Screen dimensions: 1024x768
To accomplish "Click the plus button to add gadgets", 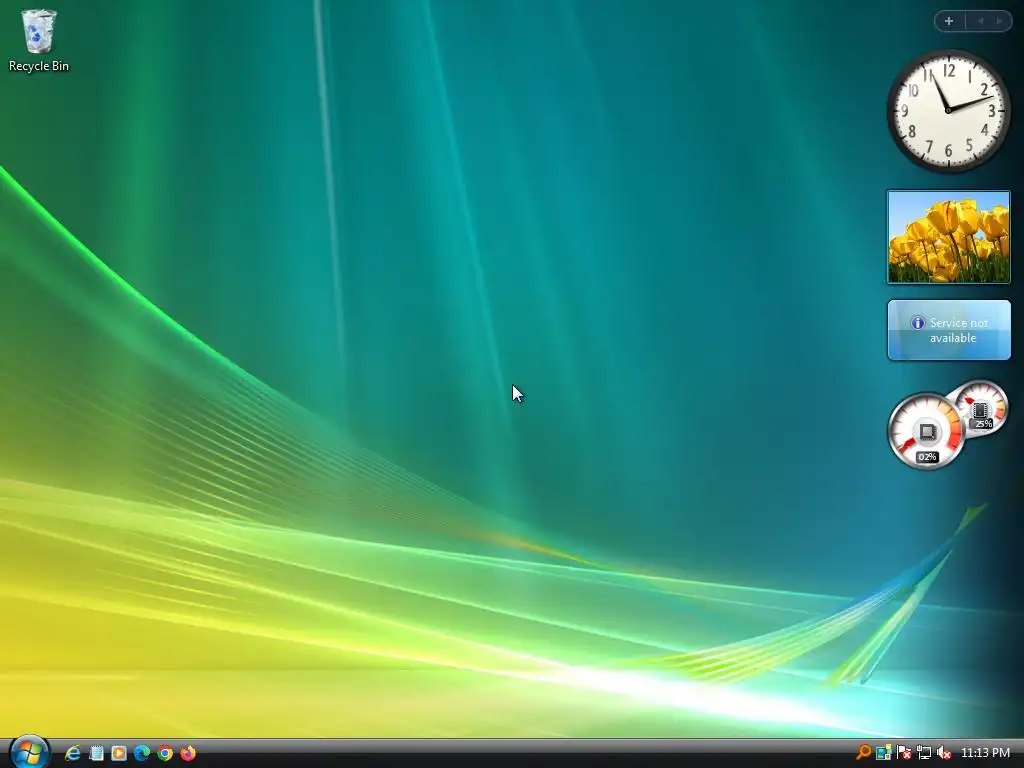I will coord(949,21).
